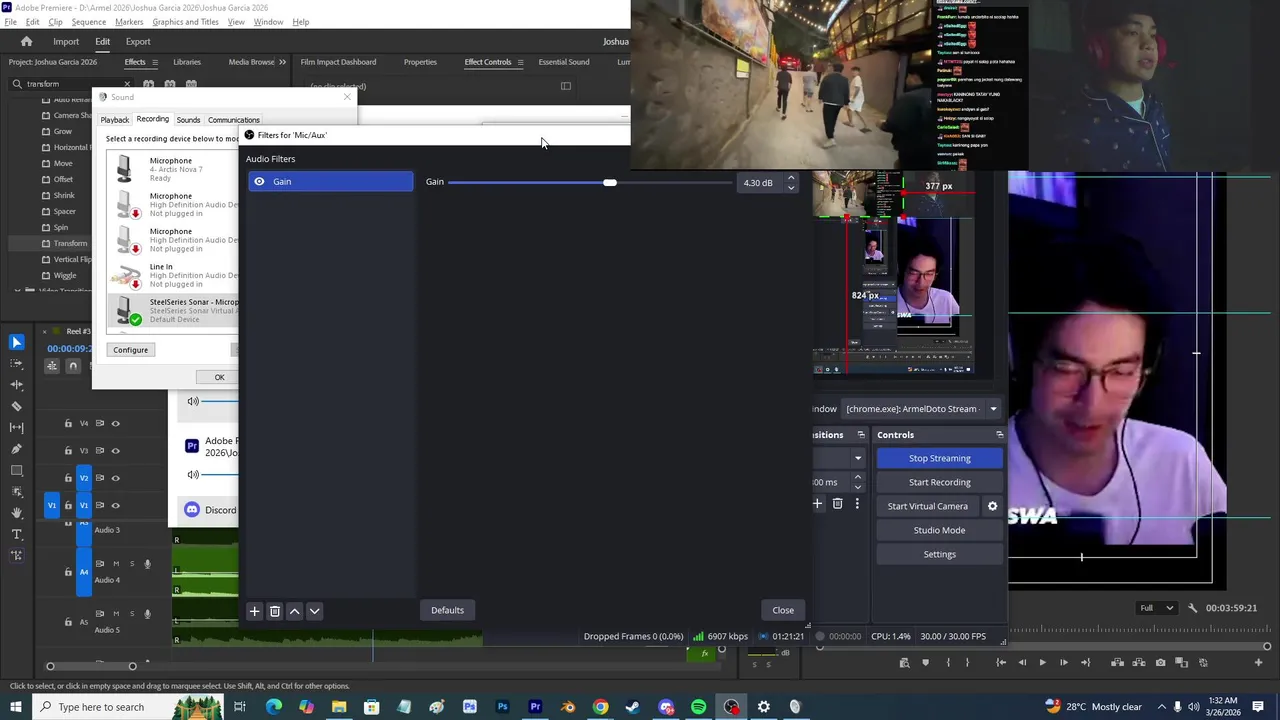Screen dimensions: 1280x720
Task: Click Mark Out bracket icon
Action: pos(967,662)
